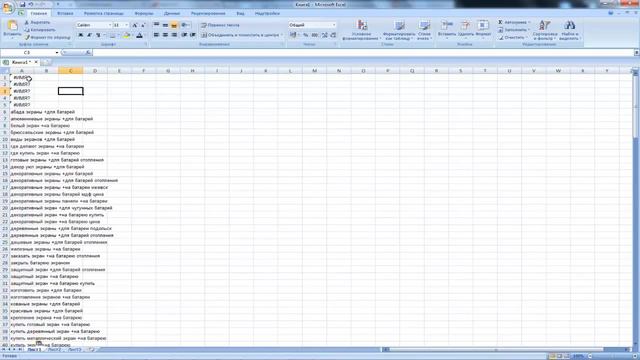Activate Формат по образцу format painter
Screen dimensions: 640x360
click(x=47, y=38)
